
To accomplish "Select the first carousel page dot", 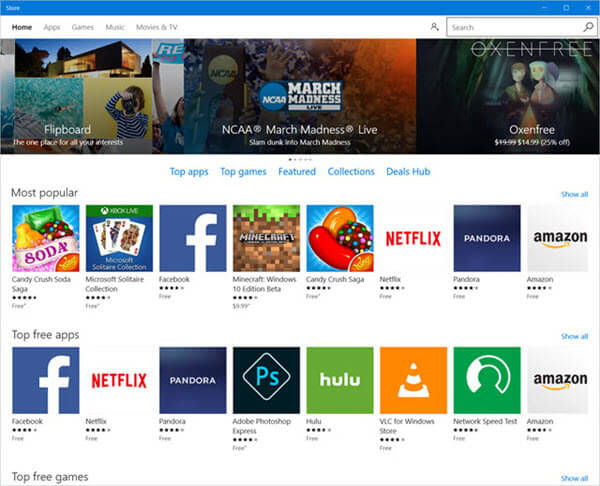I will tap(290, 159).
